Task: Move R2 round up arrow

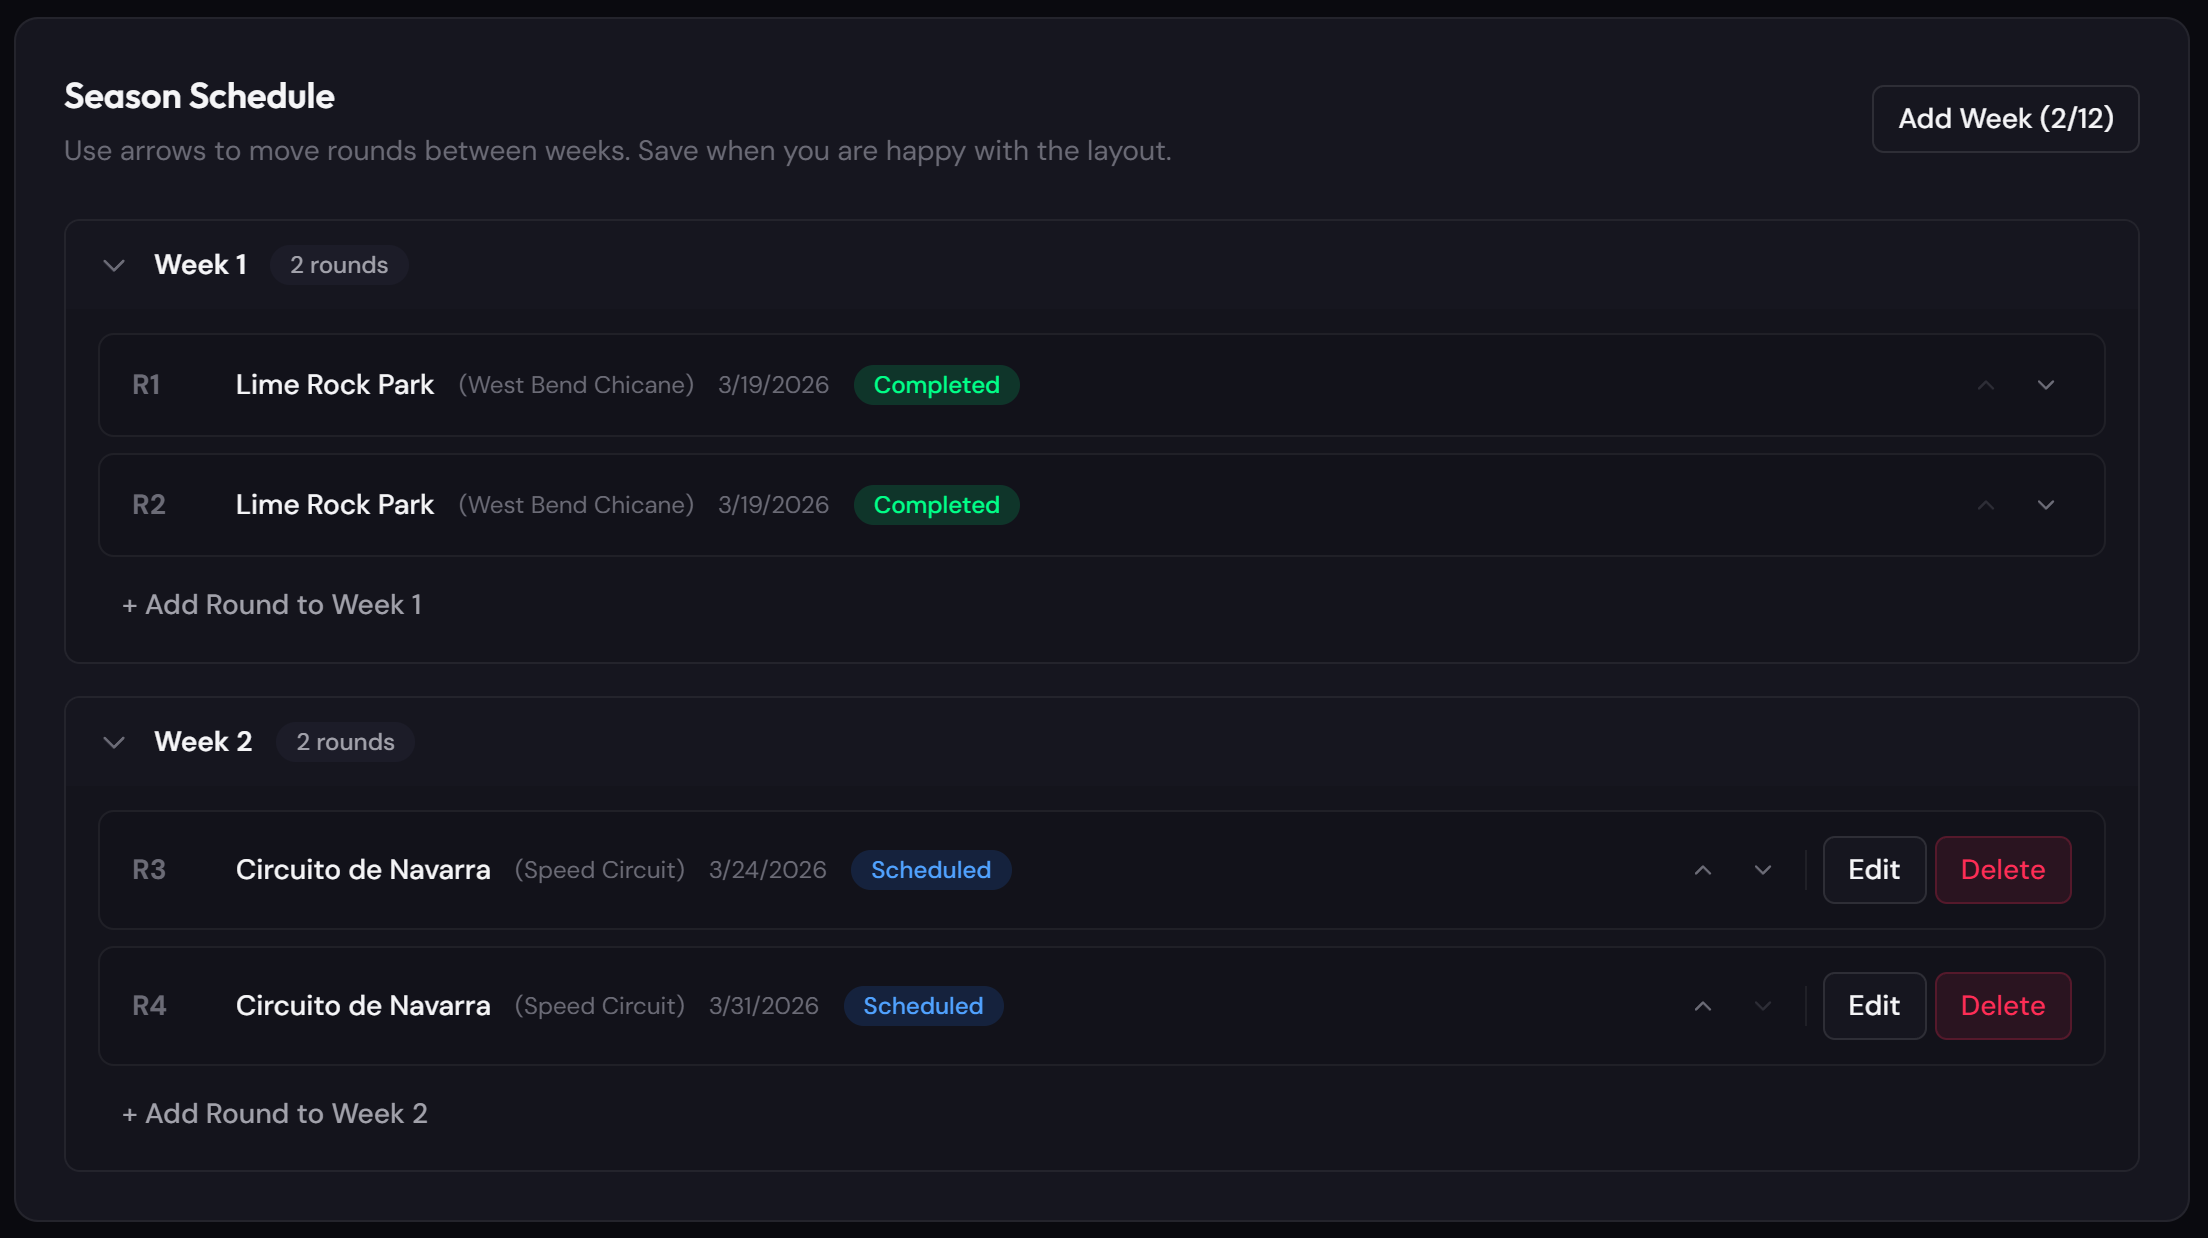Action: click(1986, 505)
